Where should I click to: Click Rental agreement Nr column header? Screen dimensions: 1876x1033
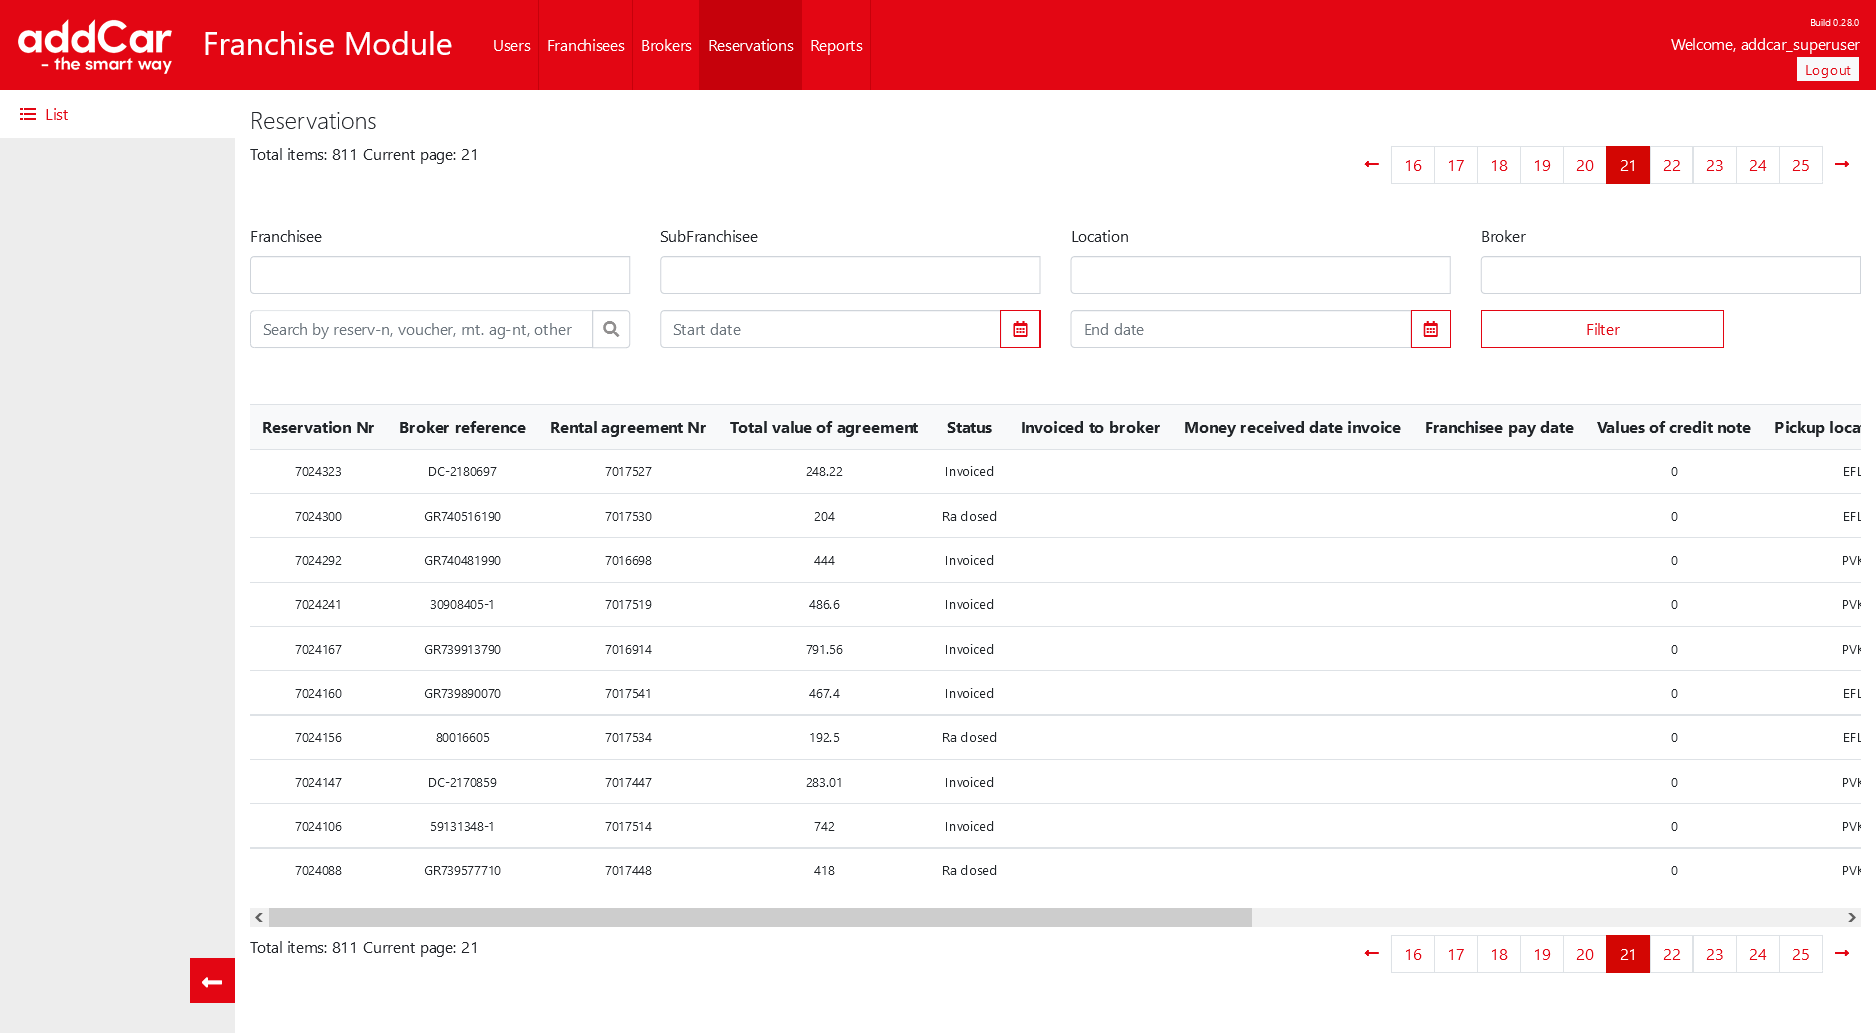coord(628,427)
